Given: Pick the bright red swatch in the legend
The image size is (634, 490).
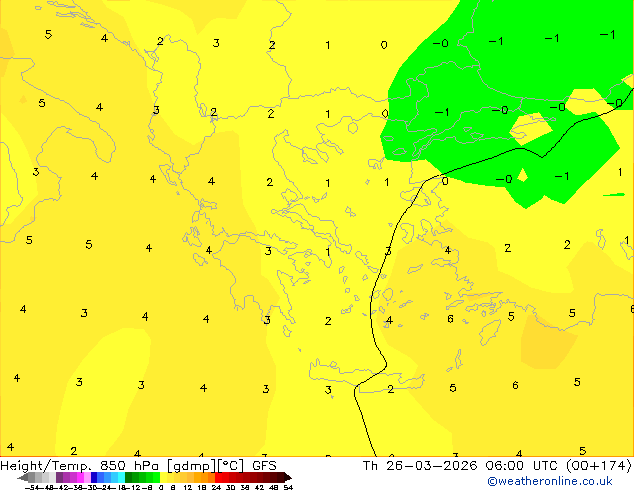Looking at the screenshot, I should coord(219,478).
